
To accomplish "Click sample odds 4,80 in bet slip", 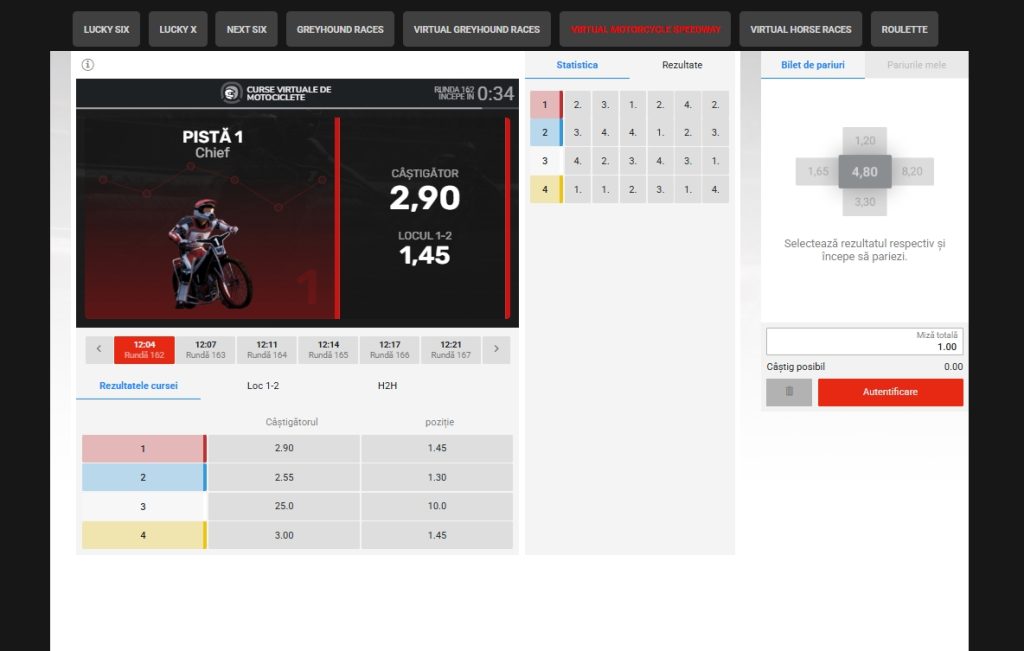I will point(865,172).
